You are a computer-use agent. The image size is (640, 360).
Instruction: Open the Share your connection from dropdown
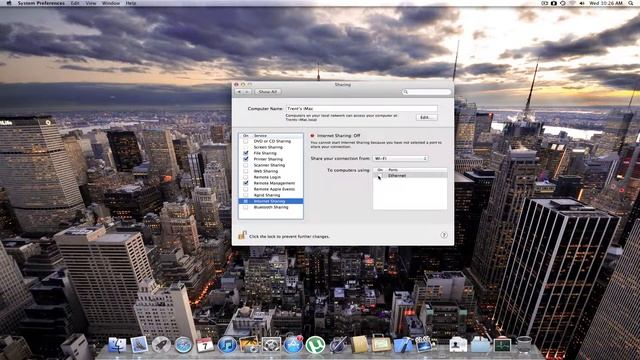(x=400, y=158)
